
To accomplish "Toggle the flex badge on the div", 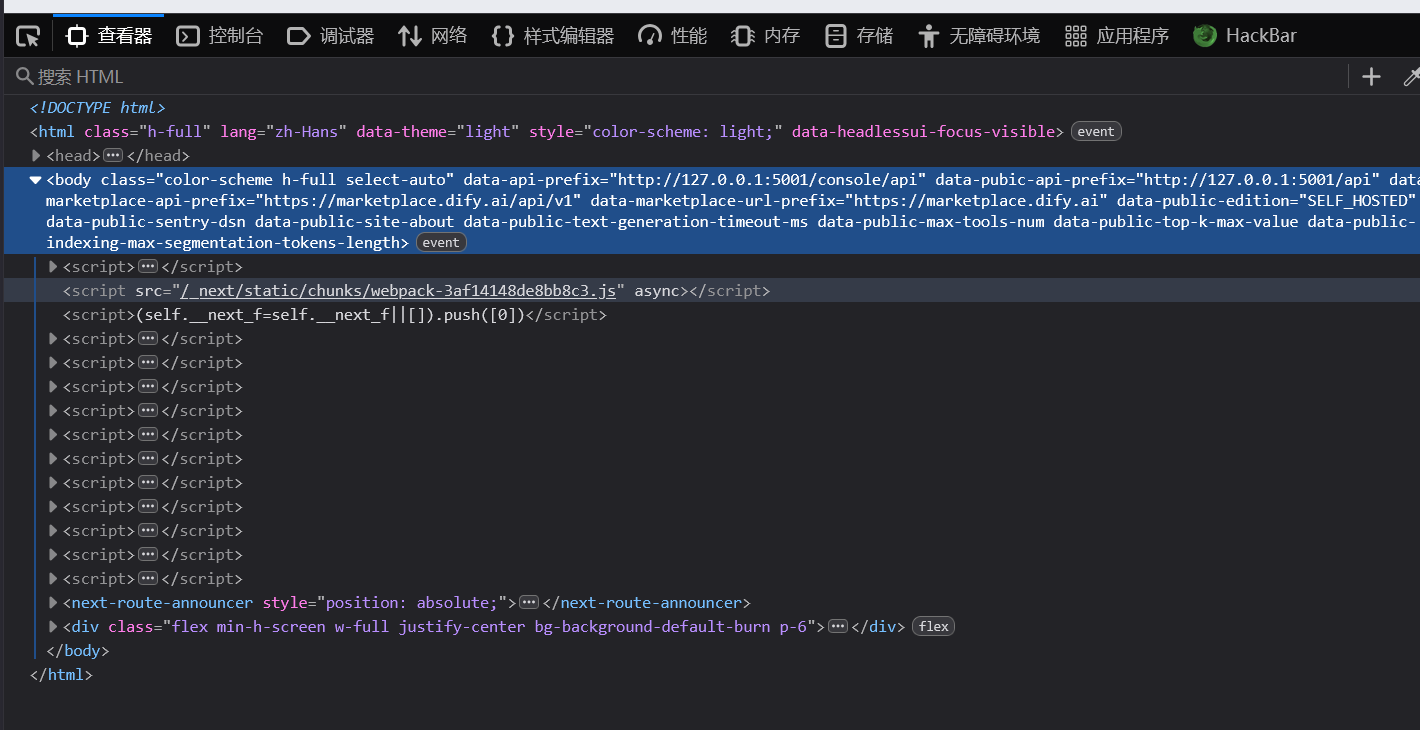I will click(x=933, y=627).
